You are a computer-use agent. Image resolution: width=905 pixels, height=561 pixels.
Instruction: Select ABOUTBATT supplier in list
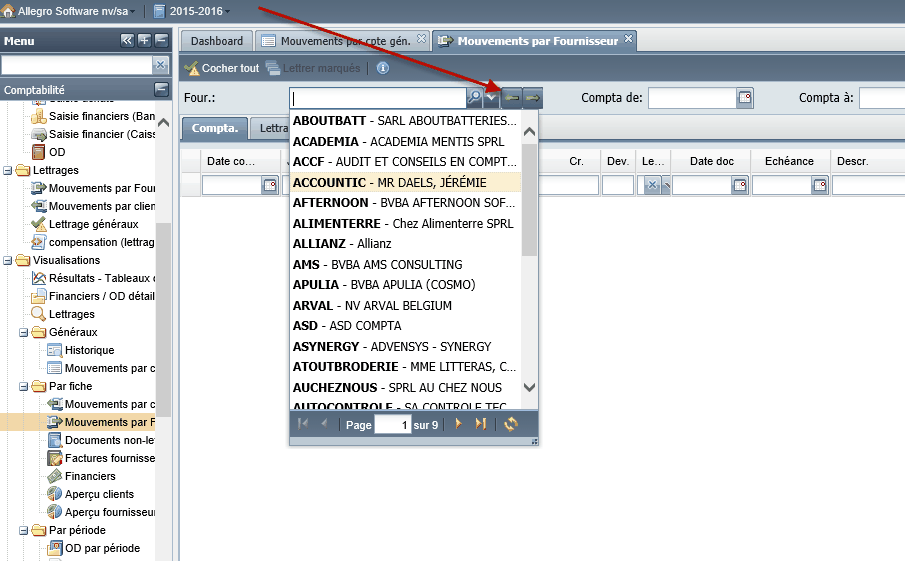coord(405,121)
